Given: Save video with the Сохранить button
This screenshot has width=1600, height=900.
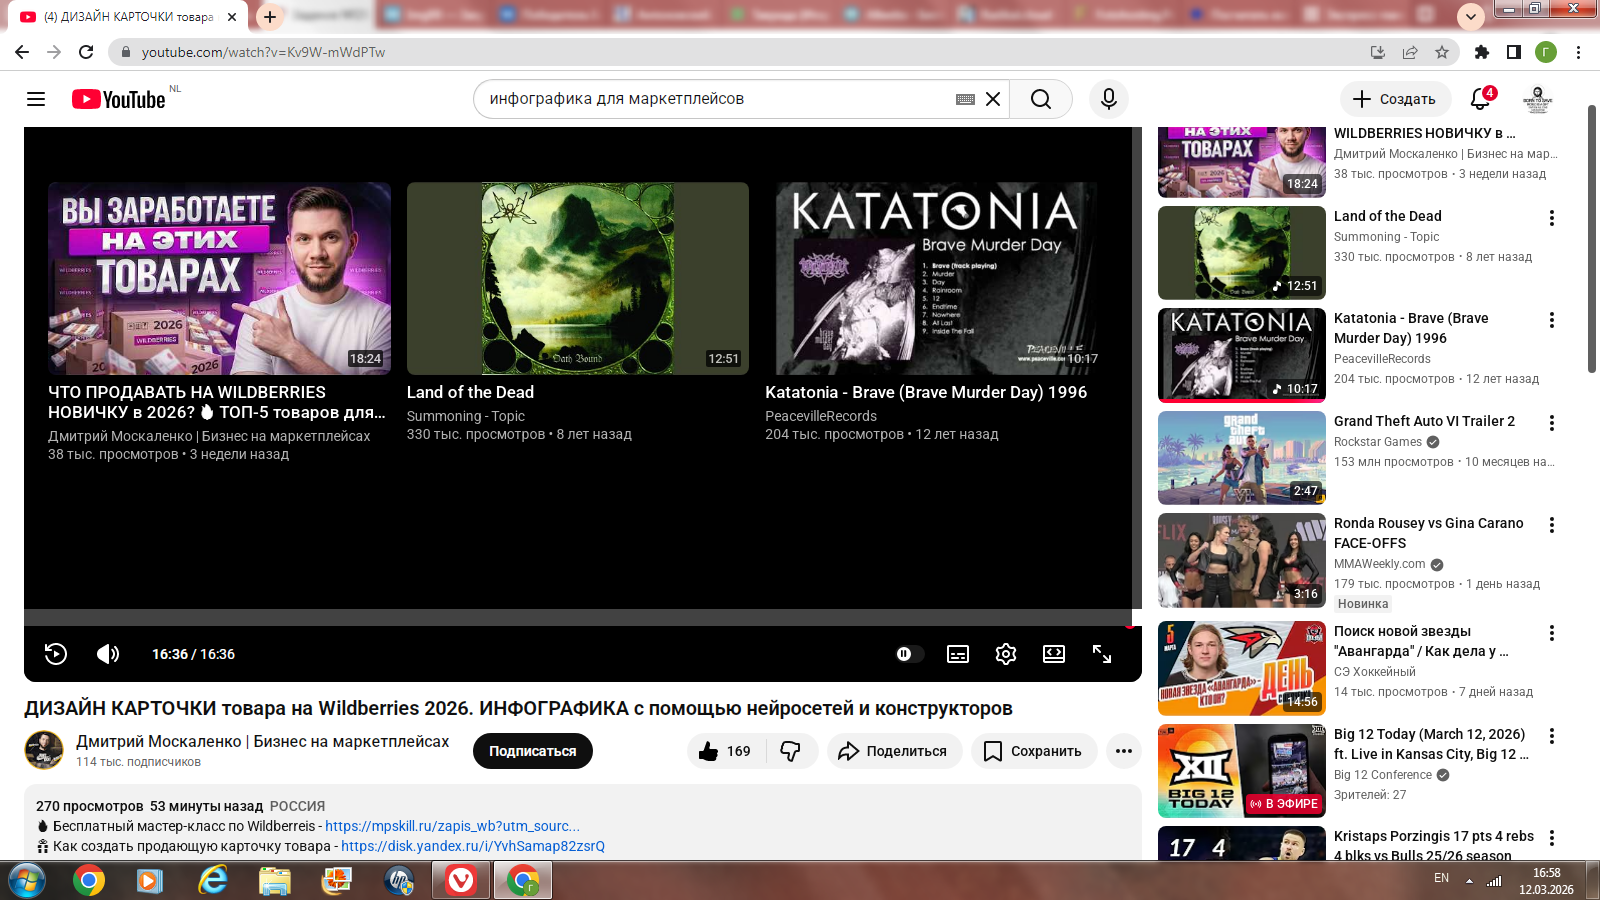Looking at the screenshot, I should point(1034,751).
